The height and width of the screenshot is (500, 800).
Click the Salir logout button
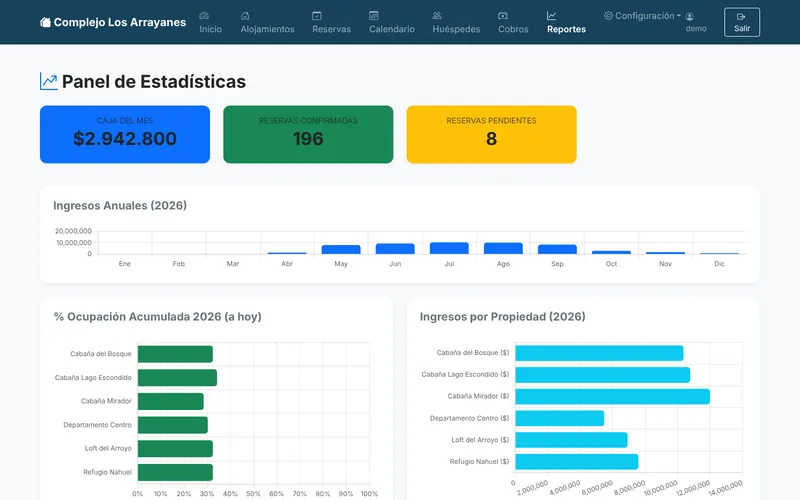point(742,22)
